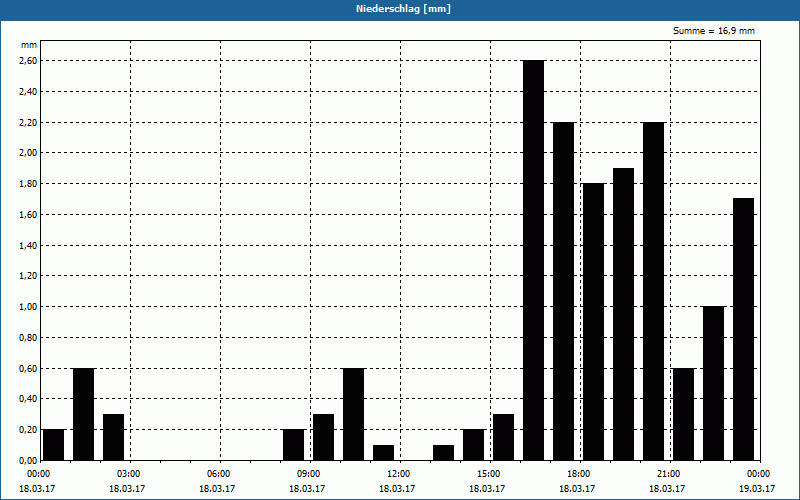The image size is (800, 500).
Task: Select the 2,60 y-axis value
Action: (x=29, y=61)
